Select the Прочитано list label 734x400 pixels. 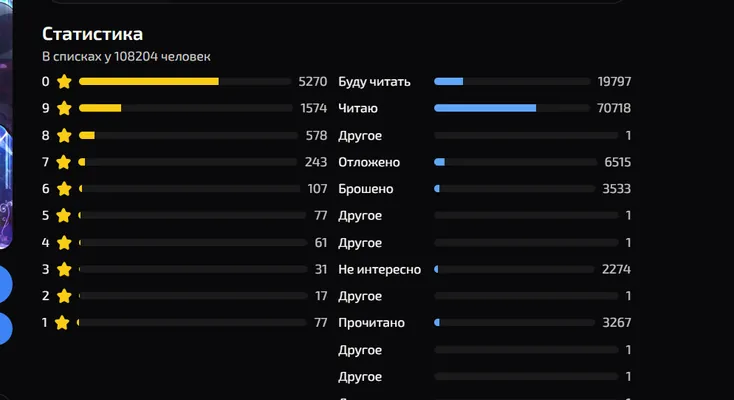pos(372,323)
